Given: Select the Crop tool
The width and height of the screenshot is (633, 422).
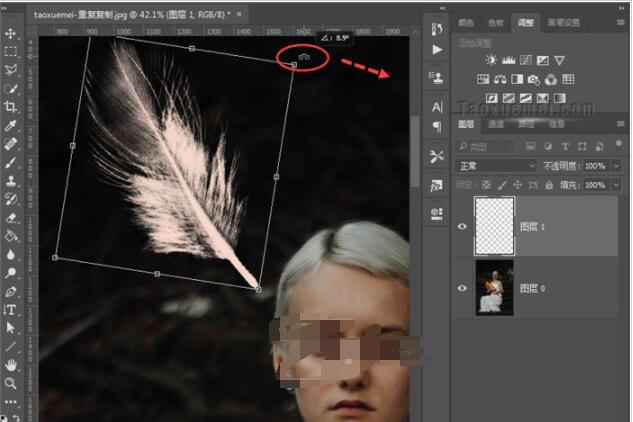Looking at the screenshot, I should (x=10, y=107).
